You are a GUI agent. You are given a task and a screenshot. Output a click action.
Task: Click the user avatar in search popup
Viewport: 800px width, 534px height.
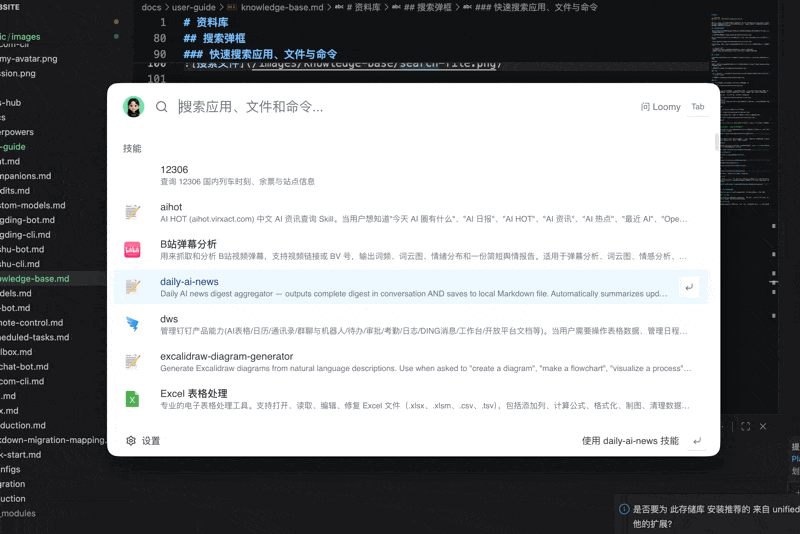pos(134,107)
